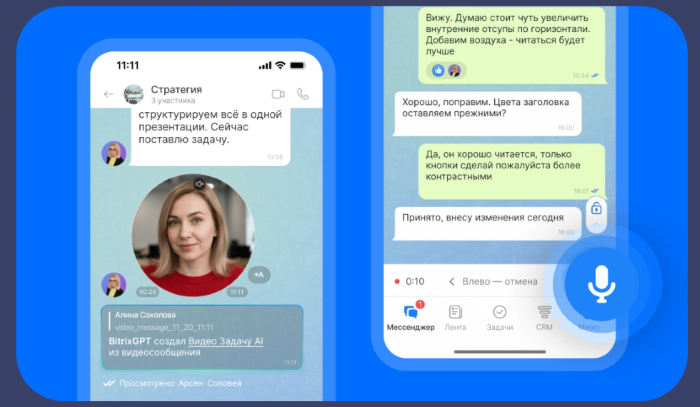Open the Мессенджер tab
This screenshot has width=700, height=407.
click(410, 316)
